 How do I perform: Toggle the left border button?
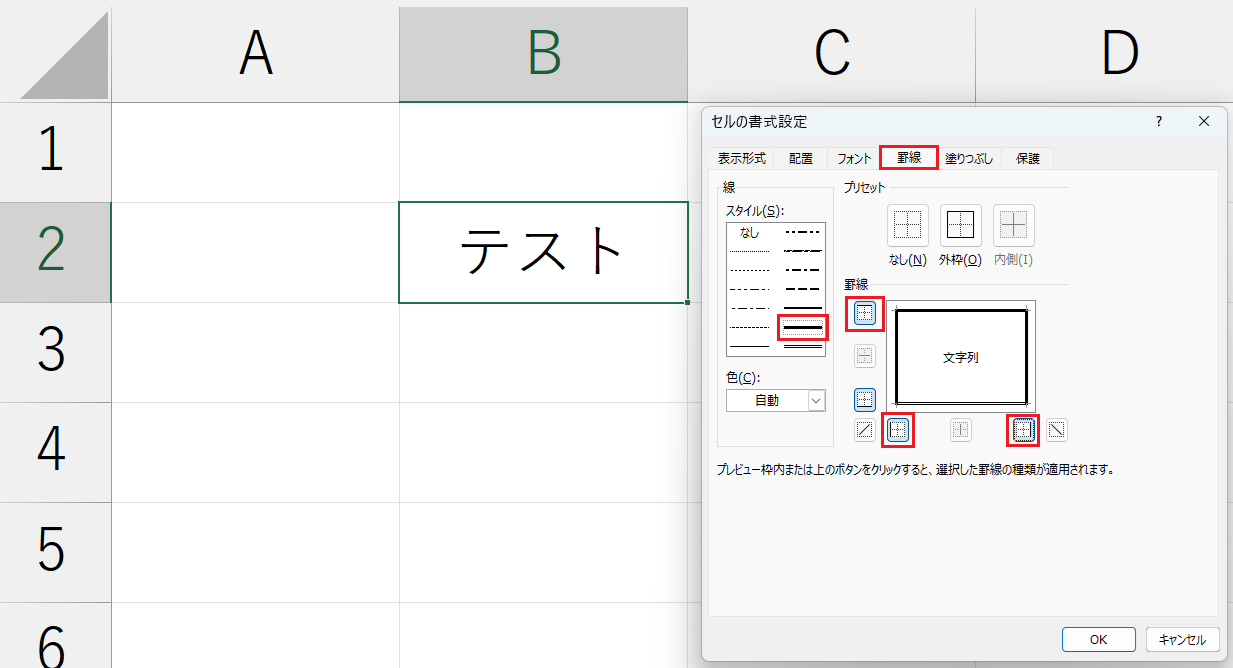(898, 430)
